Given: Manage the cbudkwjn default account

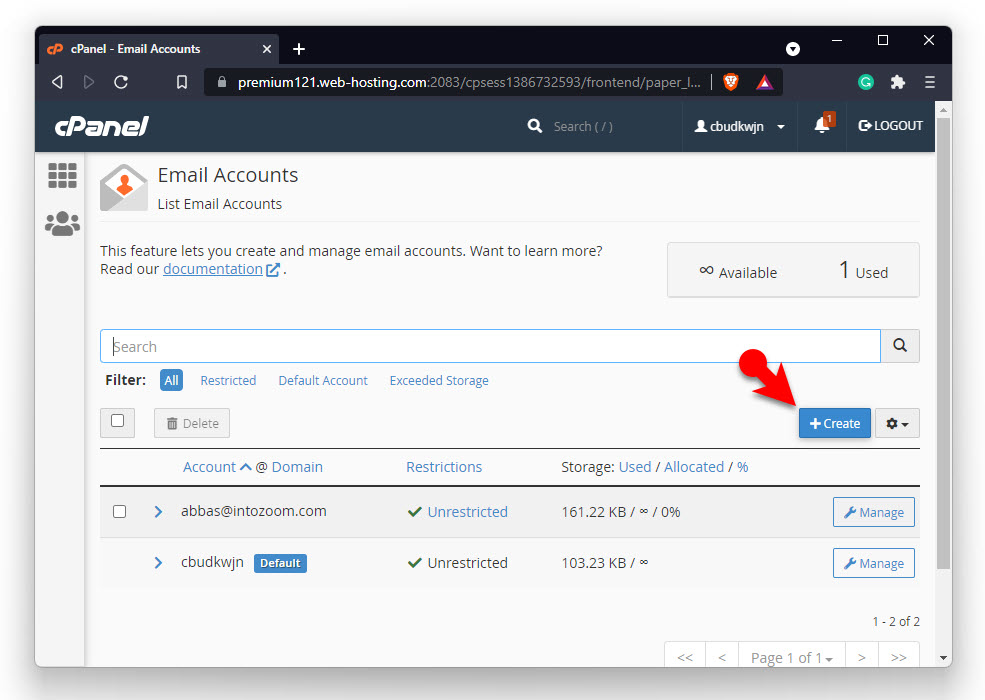Looking at the screenshot, I should click(873, 563).
